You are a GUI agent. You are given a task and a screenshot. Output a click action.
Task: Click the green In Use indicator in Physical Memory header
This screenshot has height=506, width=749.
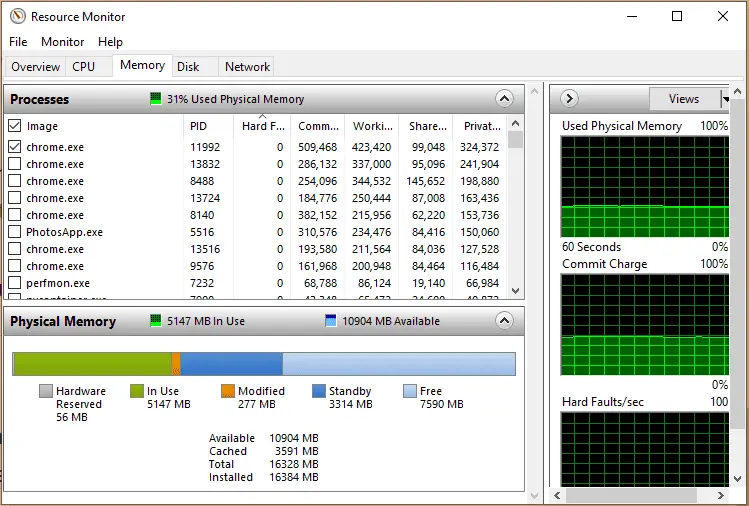156,321
